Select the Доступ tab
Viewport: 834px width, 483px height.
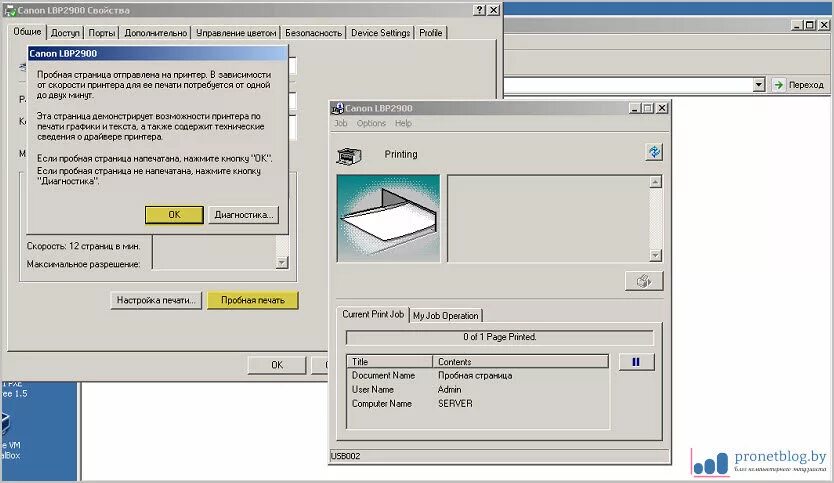[65, 33]
